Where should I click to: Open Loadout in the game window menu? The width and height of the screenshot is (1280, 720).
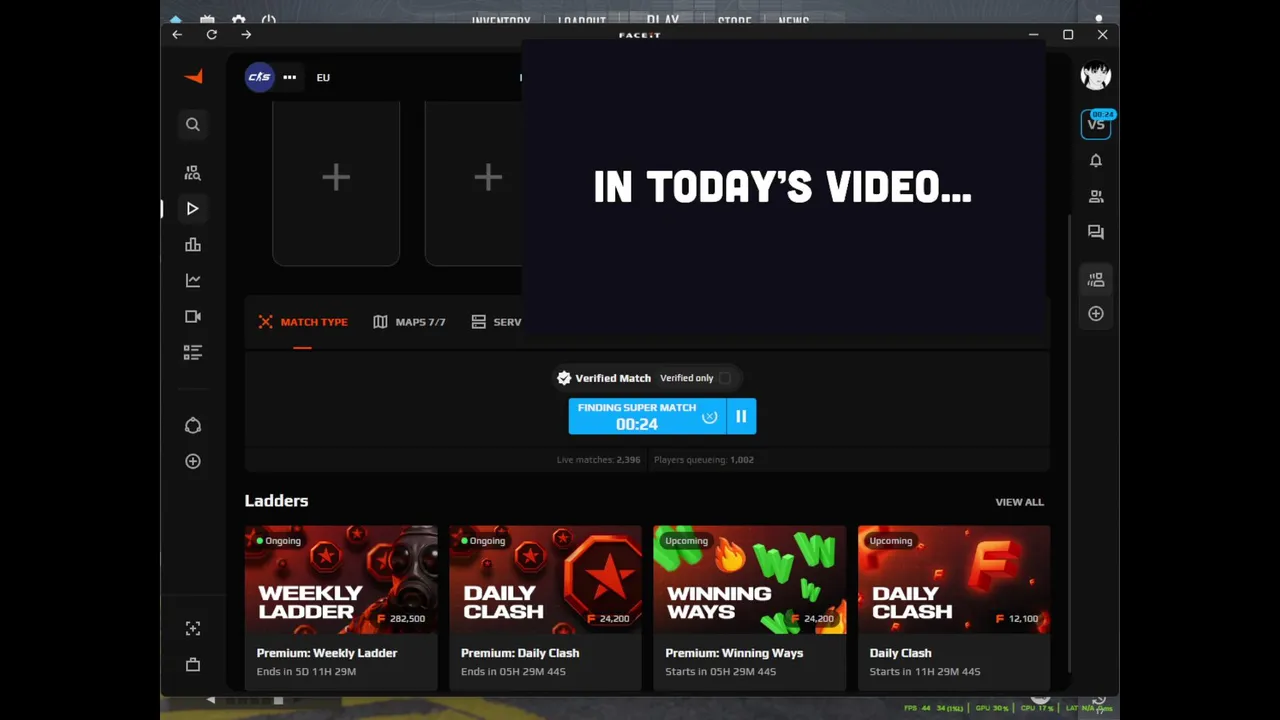582,20
